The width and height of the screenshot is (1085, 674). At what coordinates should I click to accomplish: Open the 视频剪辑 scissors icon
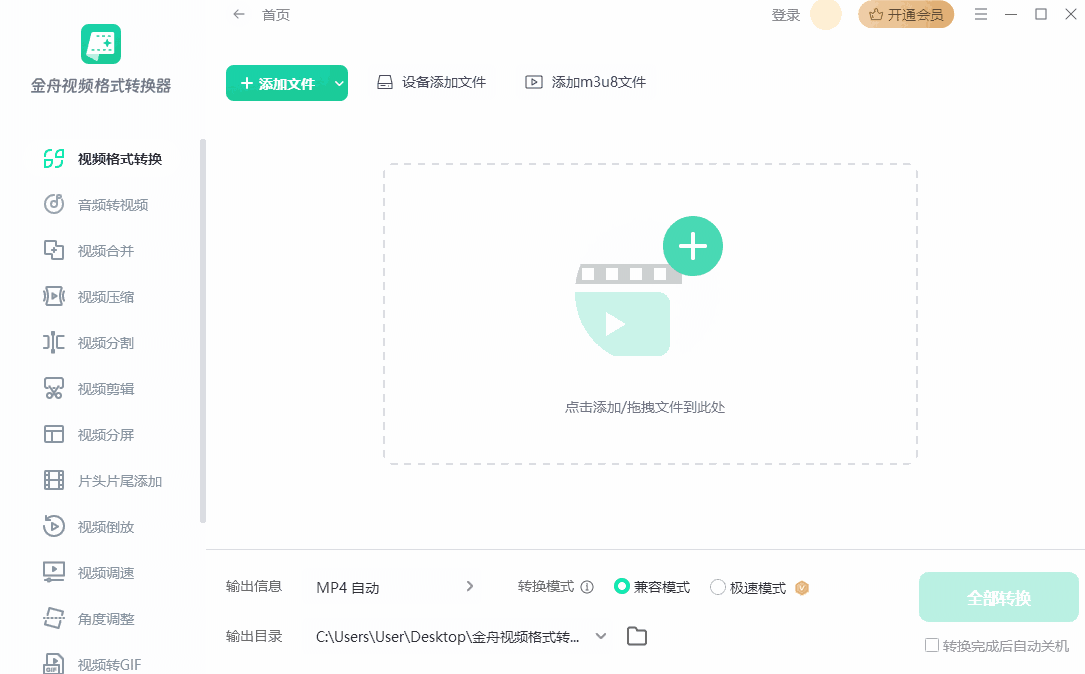click(54, 388)
